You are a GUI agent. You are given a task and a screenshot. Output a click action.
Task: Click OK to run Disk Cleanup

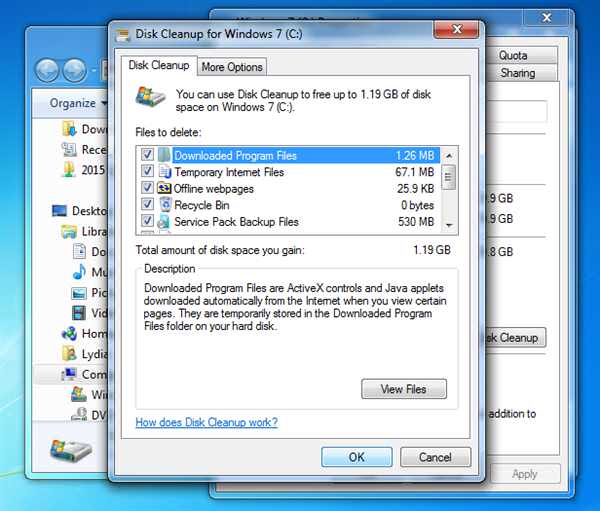[357, 457]
